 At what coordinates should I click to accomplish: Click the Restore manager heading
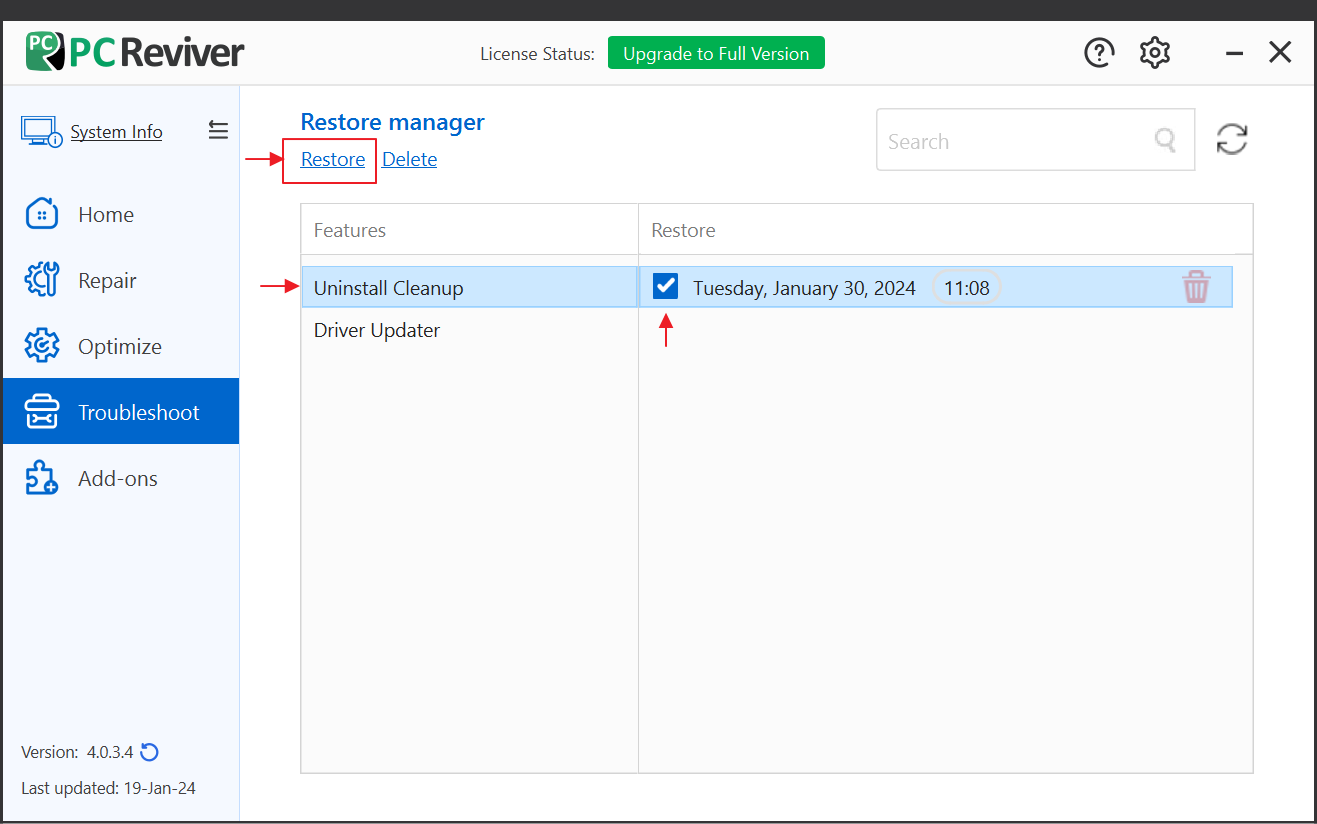[x=392, y=122]
